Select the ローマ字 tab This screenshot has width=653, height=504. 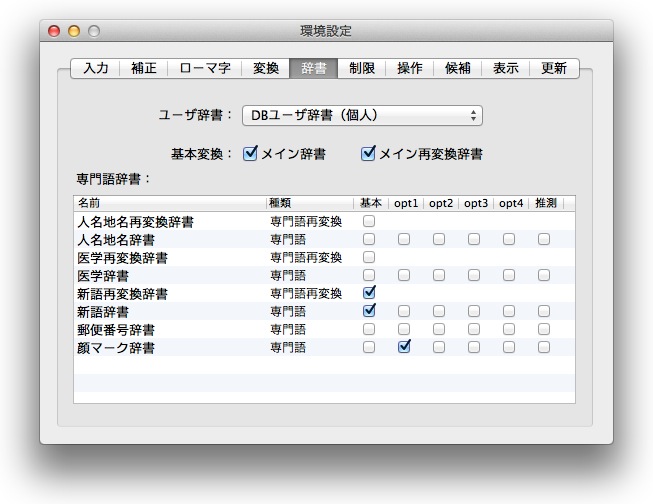coord(204,68)
